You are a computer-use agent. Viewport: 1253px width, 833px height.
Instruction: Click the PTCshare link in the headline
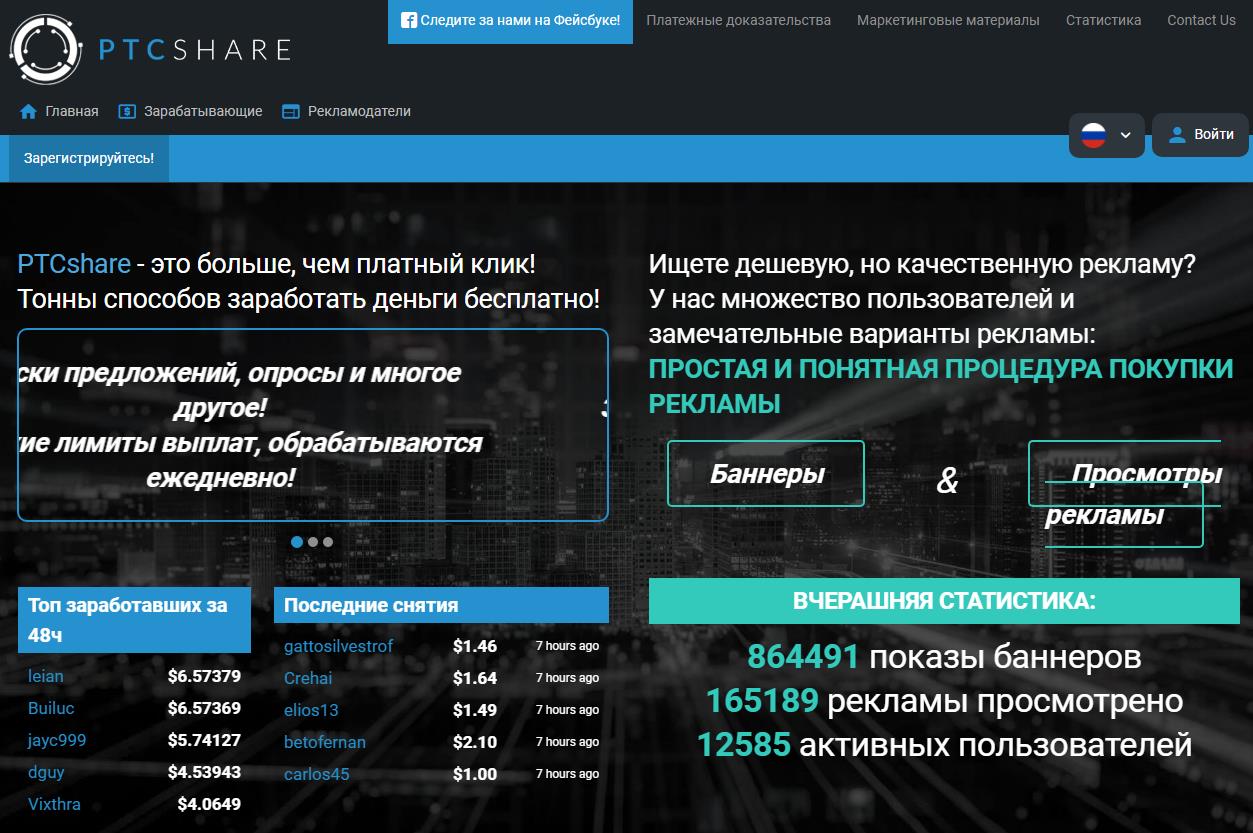point(74,264)
